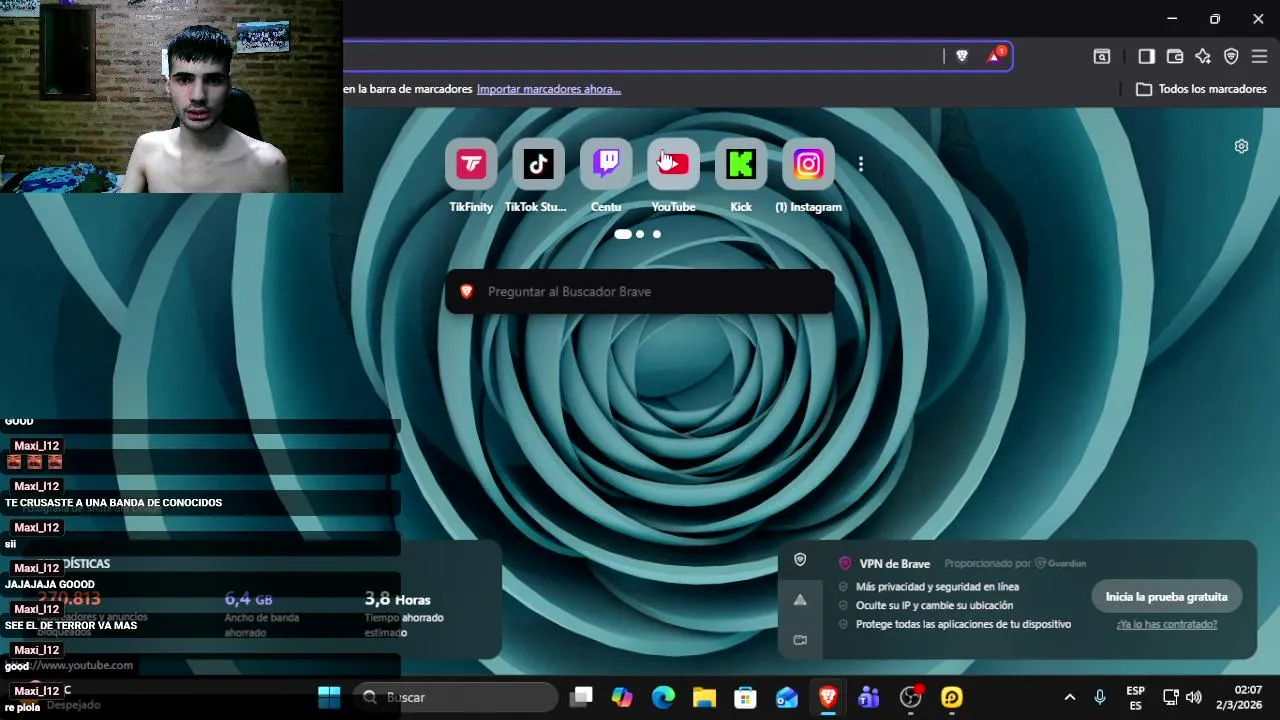Image resolution: width=1280 pixels, height=720 pixels.
Task: Open the YouTube shortcut tile
Action: tap(673, 164)
